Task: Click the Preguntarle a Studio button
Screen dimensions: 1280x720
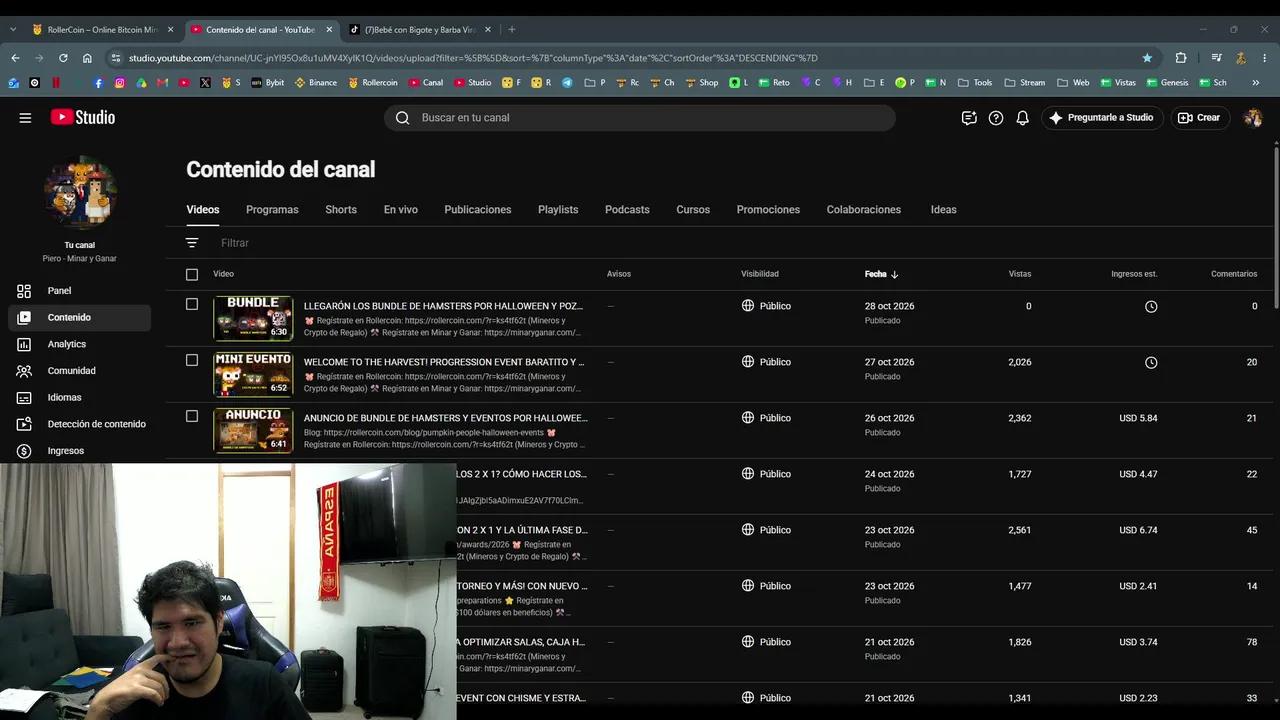Action: pos(1102,118)
